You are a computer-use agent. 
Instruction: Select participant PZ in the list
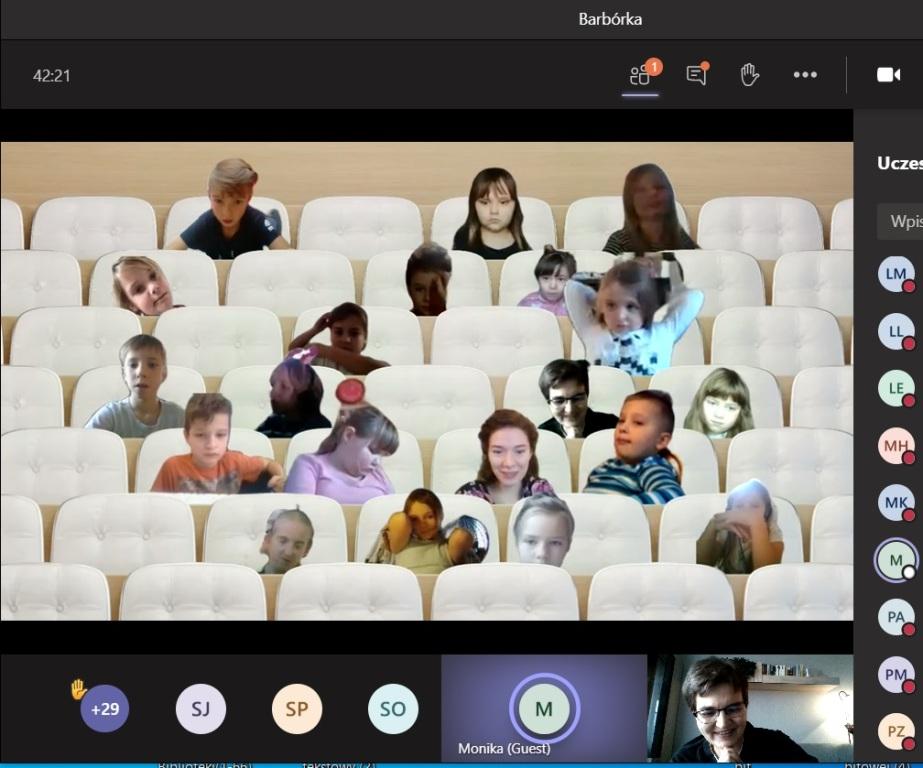pyautogui.click(x=896, y=731)
